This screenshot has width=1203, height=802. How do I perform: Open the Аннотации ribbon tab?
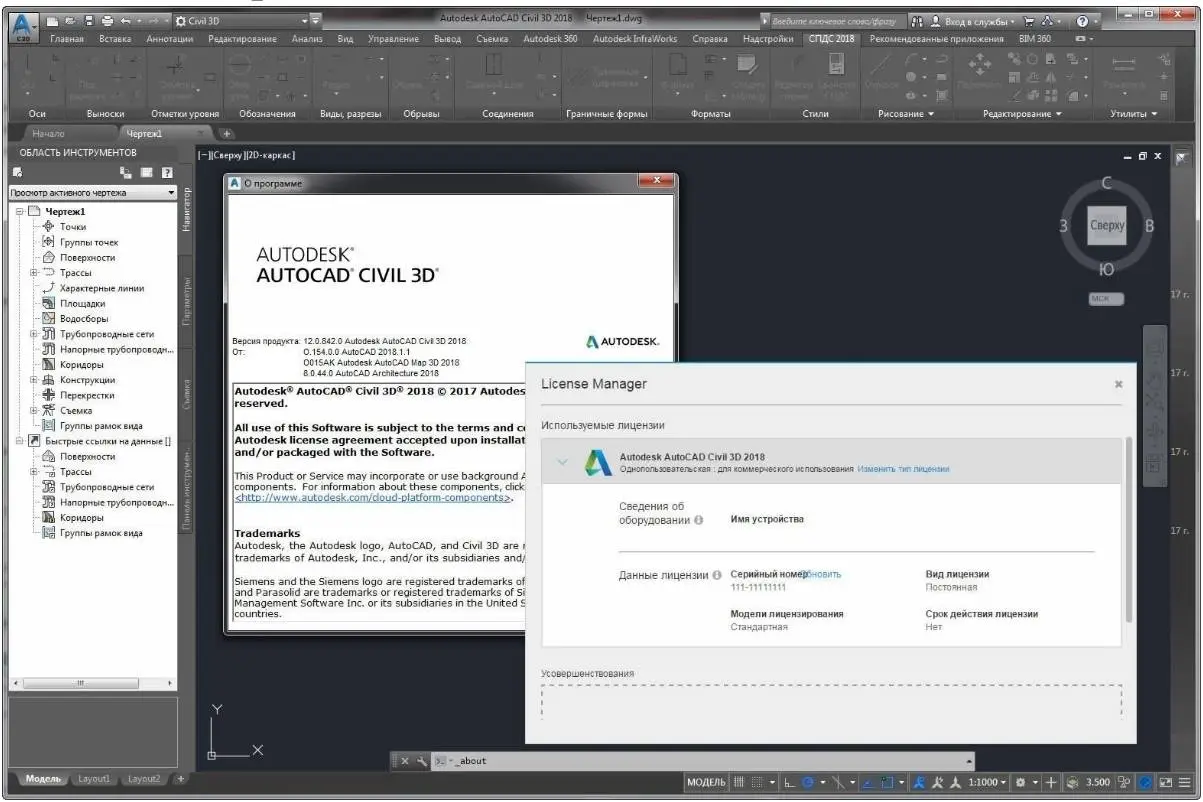[170, 39]
